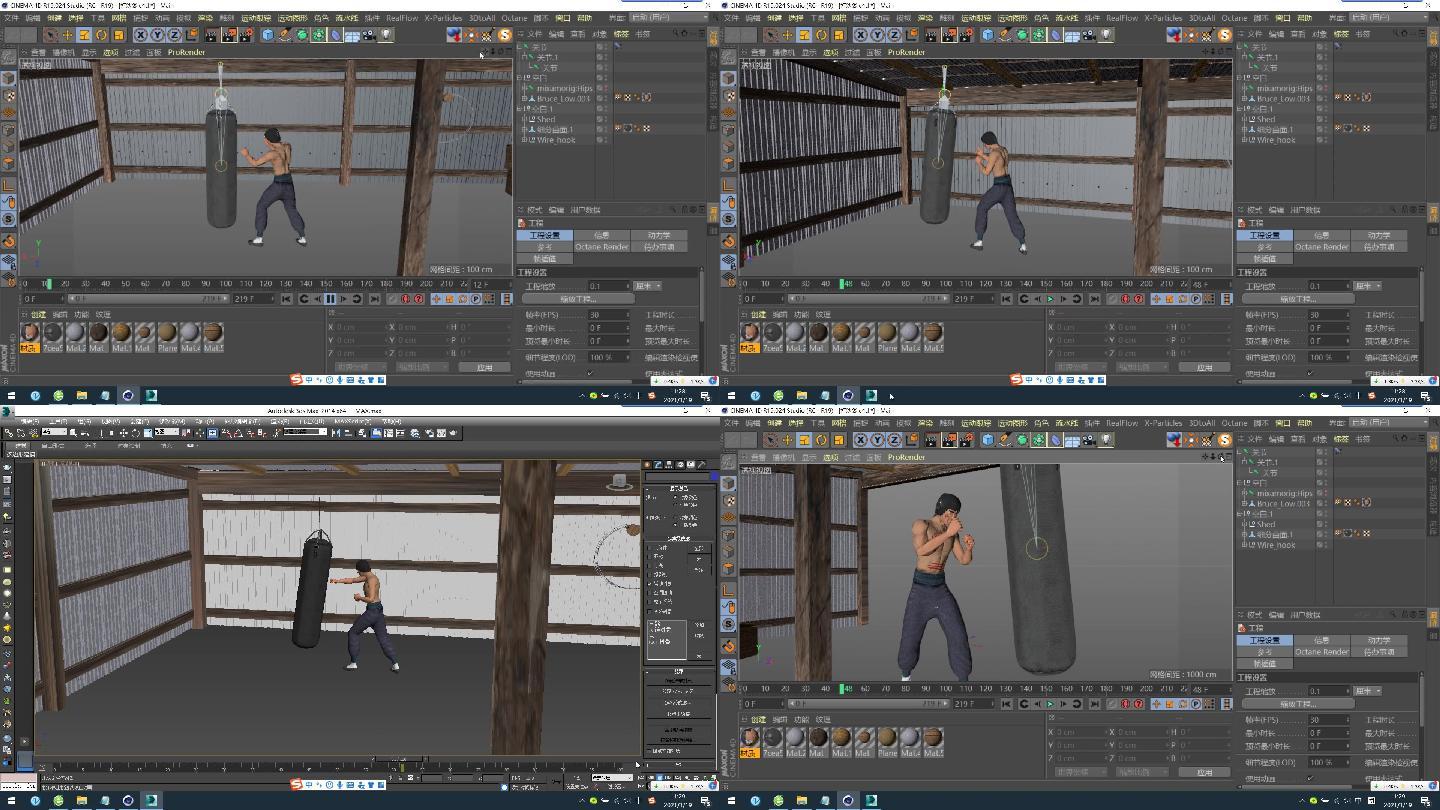
Task: Open RealFlow menu in top-left Cinema 4D window
Action: 402,17
